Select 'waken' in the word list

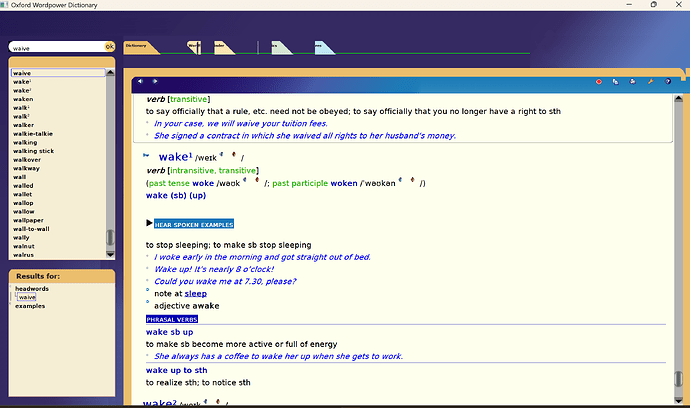pos(23,99)
